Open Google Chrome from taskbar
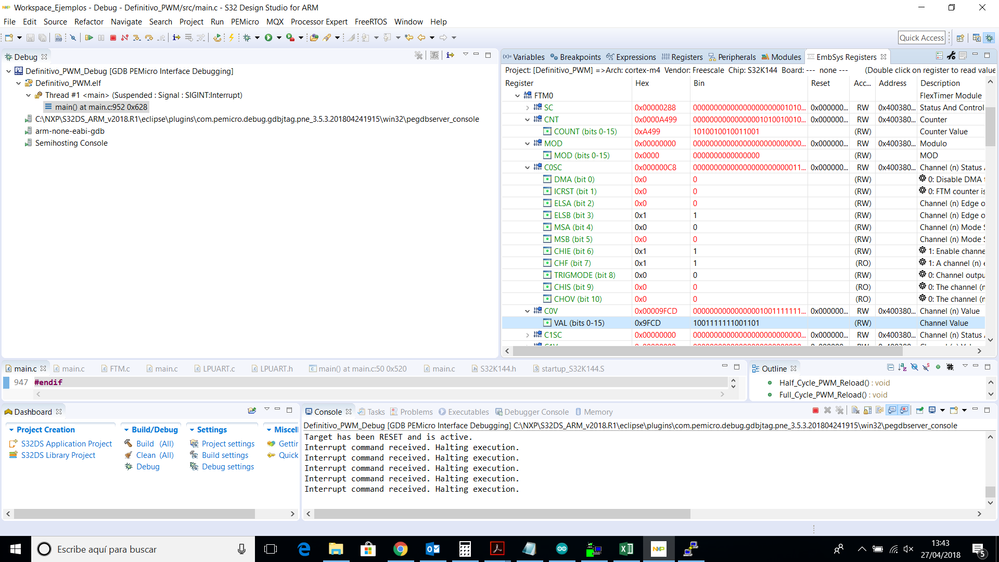Viewport: 999px width, 562px height. tap(400, 549)
